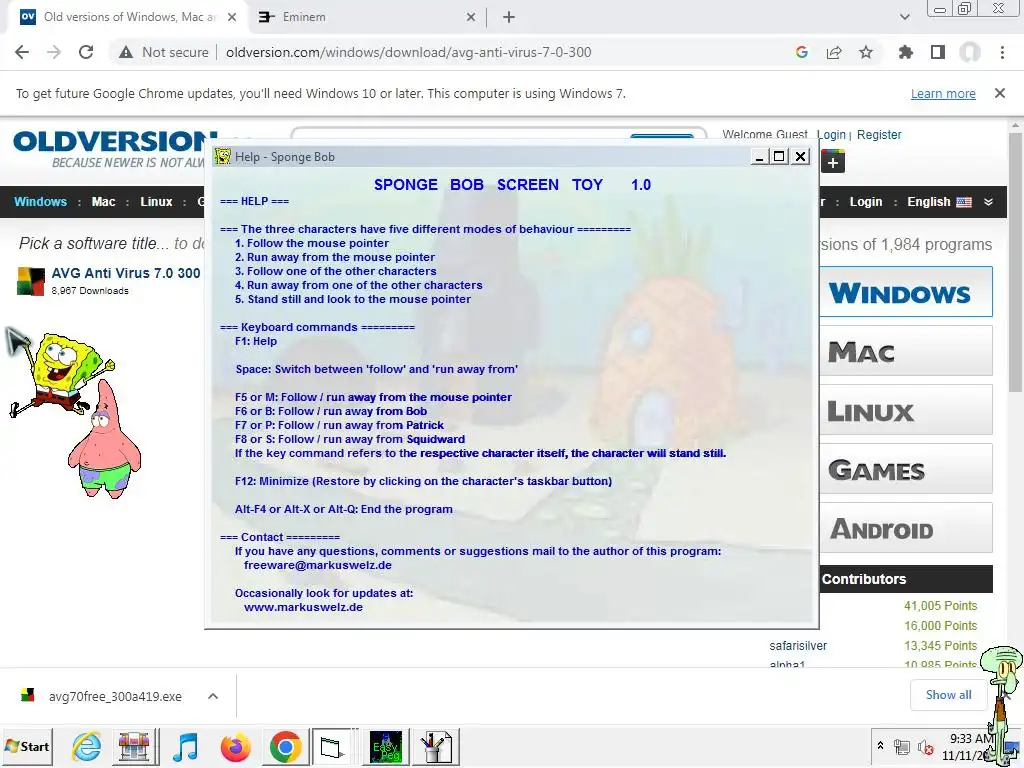Click the Games category button in sidebar

coord(905,469)
